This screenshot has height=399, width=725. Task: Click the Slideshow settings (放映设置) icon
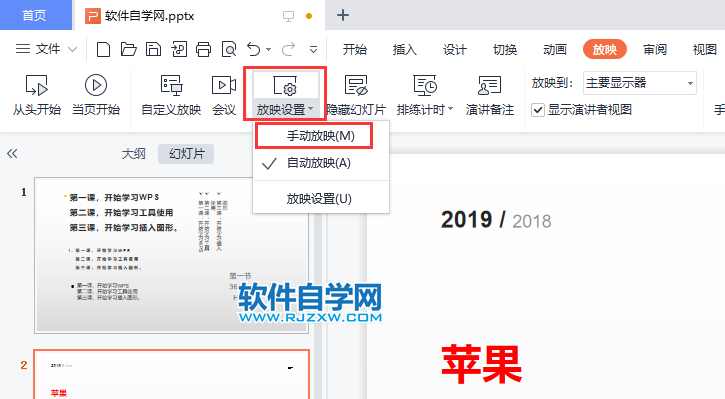[285, 86]
